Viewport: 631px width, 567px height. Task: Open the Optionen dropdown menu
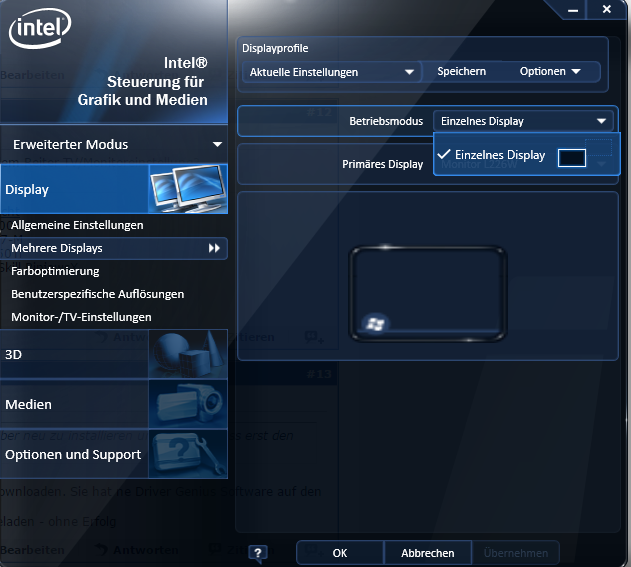point(550,72)
